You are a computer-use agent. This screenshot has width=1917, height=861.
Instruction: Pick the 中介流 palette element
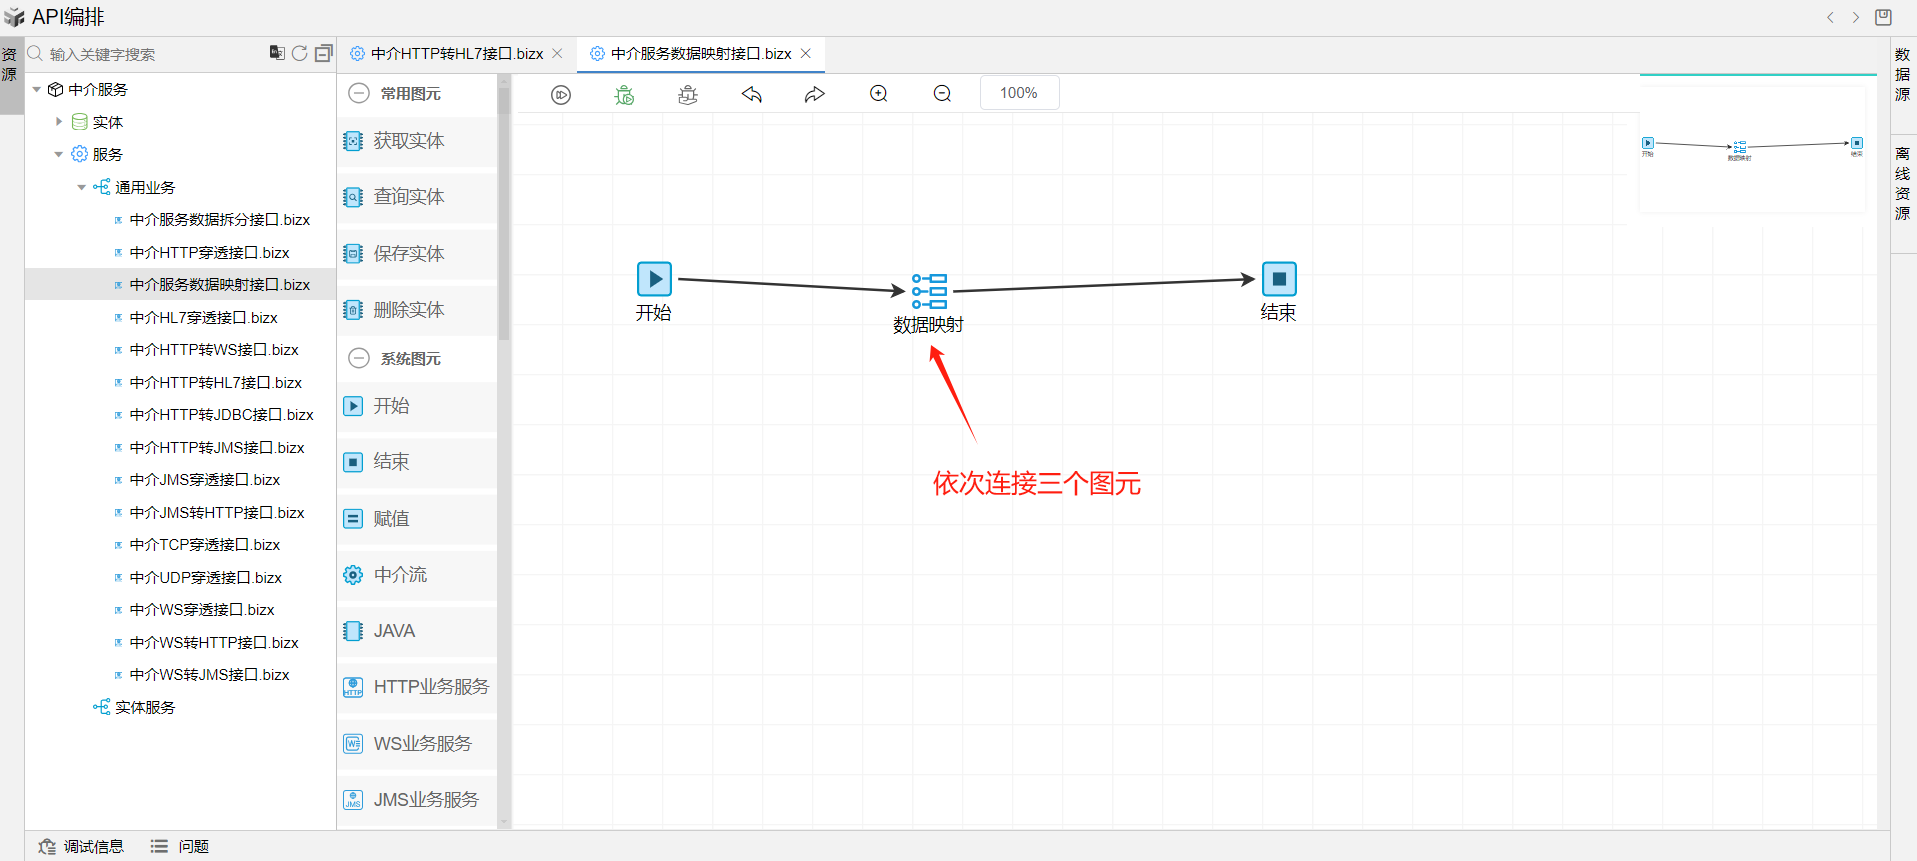pyautogui.click(x=417, y=575)
